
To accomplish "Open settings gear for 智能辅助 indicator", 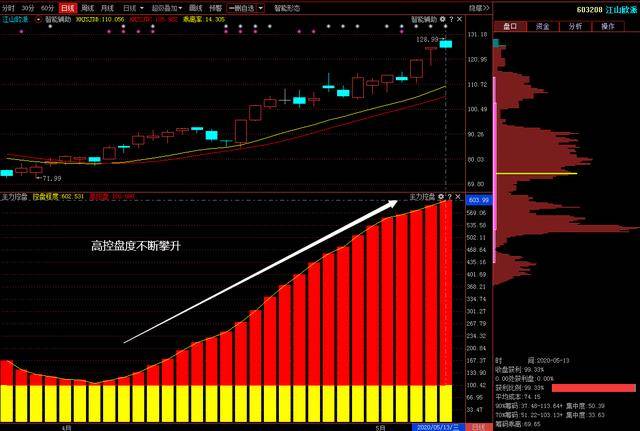I will point(442,19).
